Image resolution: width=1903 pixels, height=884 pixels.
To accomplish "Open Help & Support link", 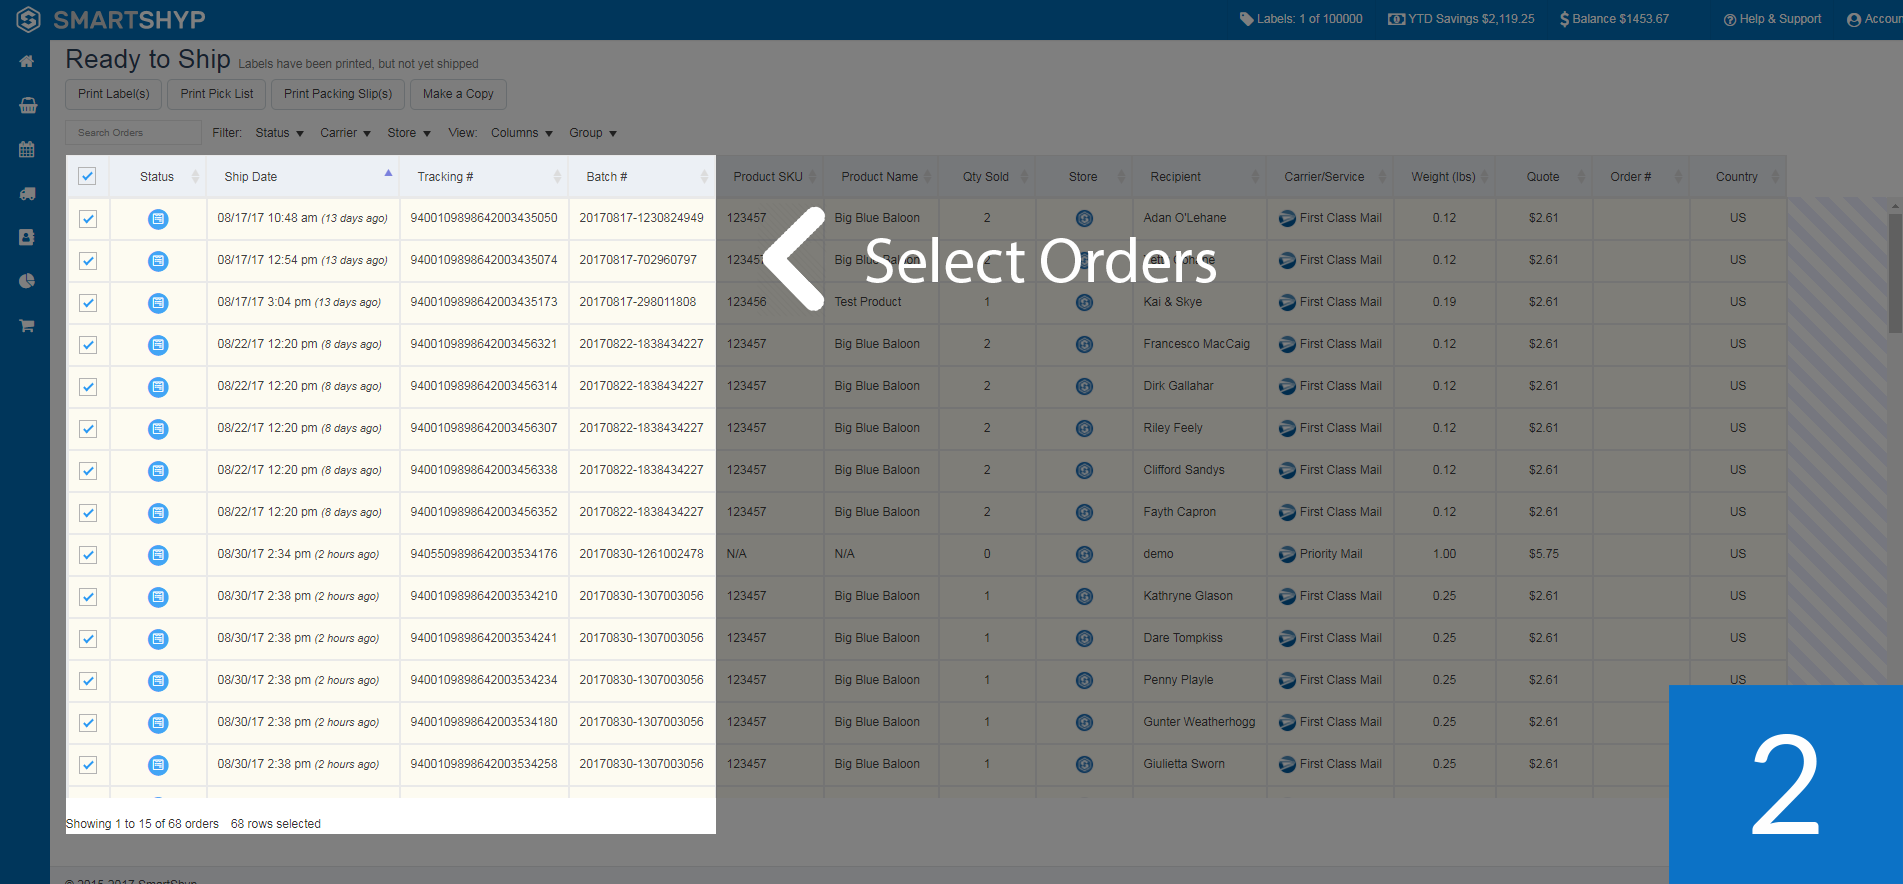I will point(1773,19).
